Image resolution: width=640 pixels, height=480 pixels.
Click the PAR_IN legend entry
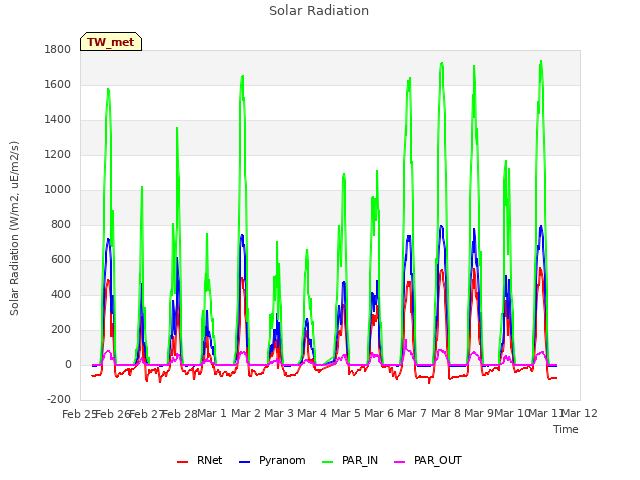[350, 460]
